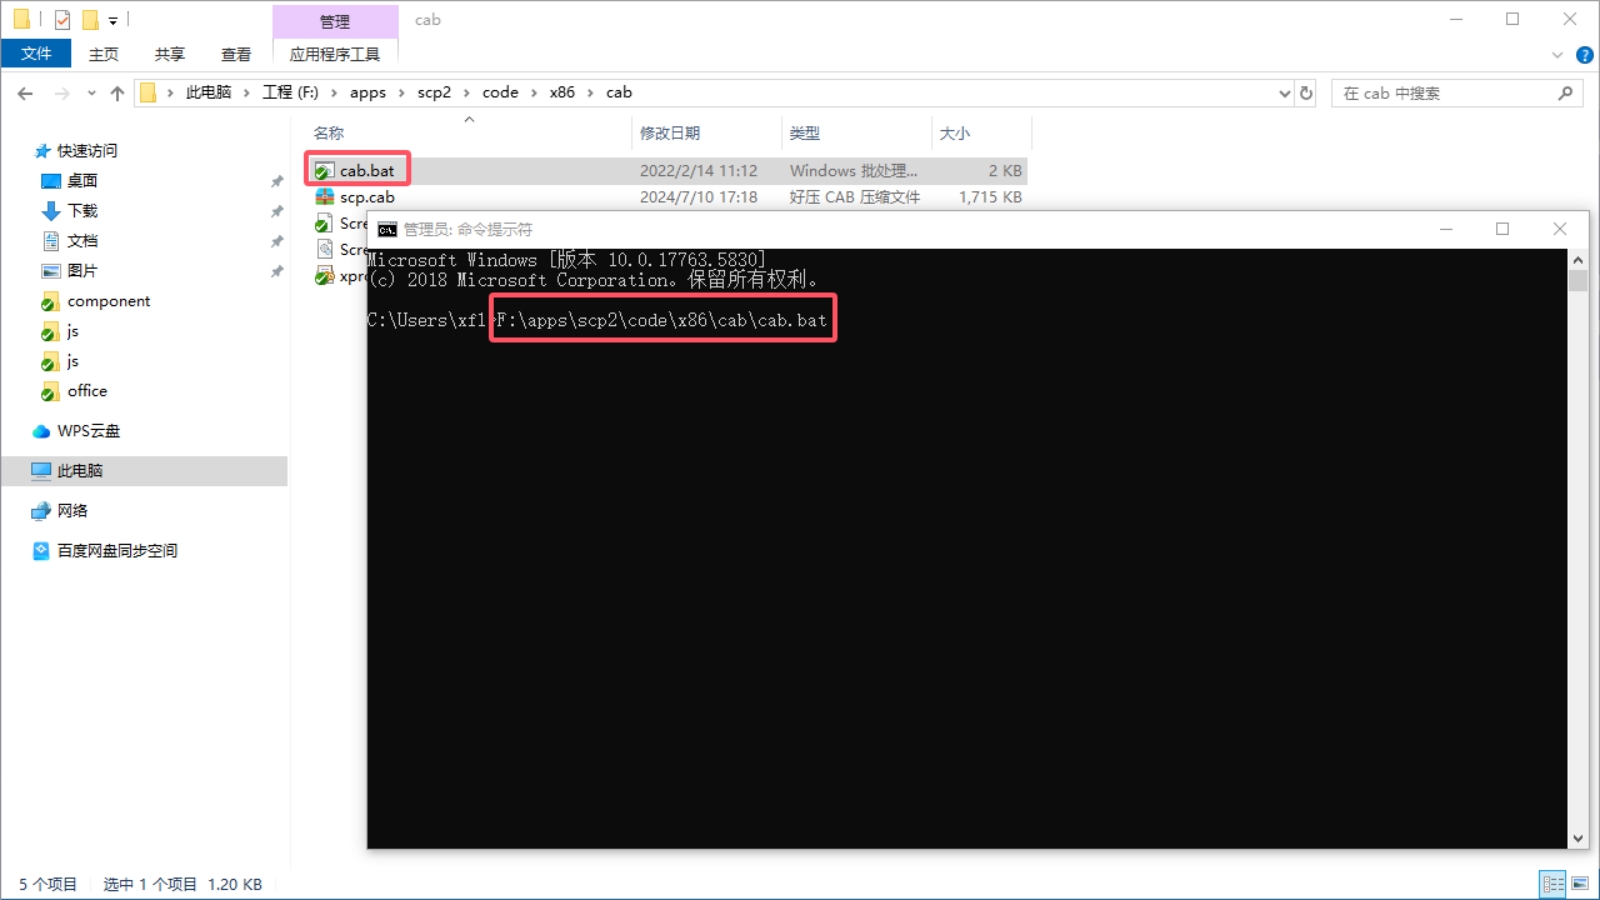The image size is (1600, 900).
Task: Switch to details view layout
Action: point(1552,884)
